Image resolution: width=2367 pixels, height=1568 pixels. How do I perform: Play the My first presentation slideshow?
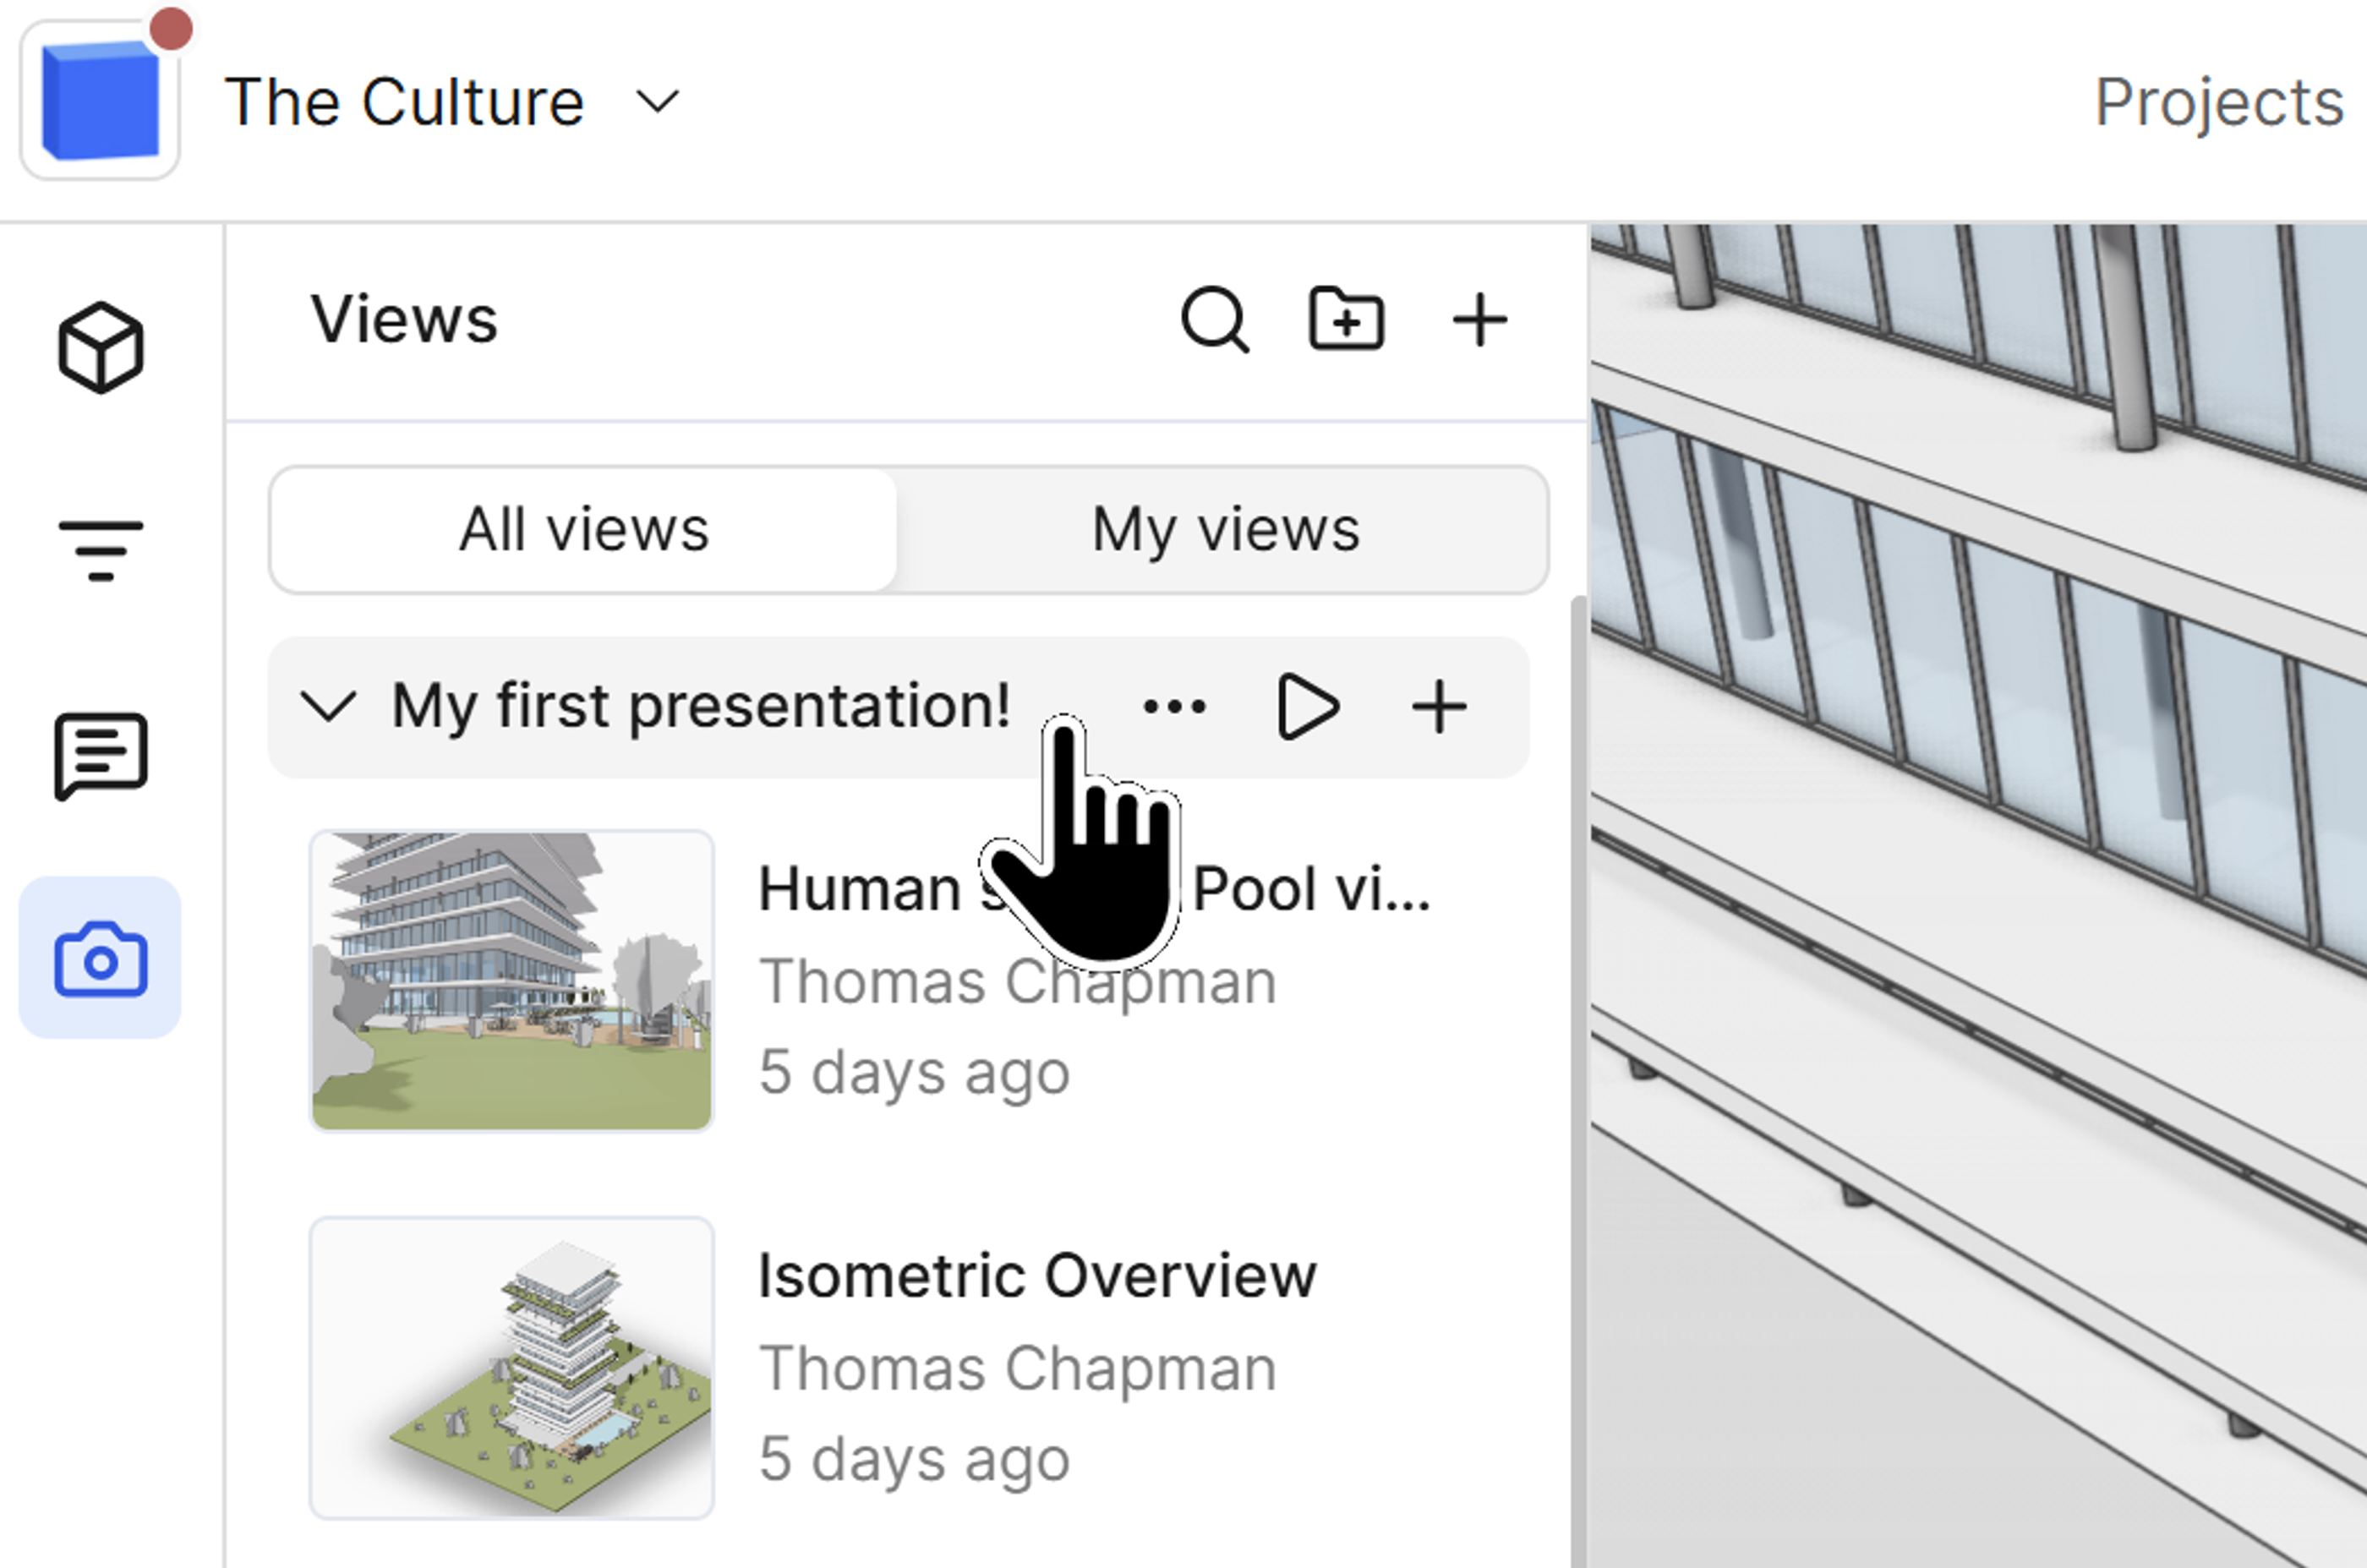1308,707
